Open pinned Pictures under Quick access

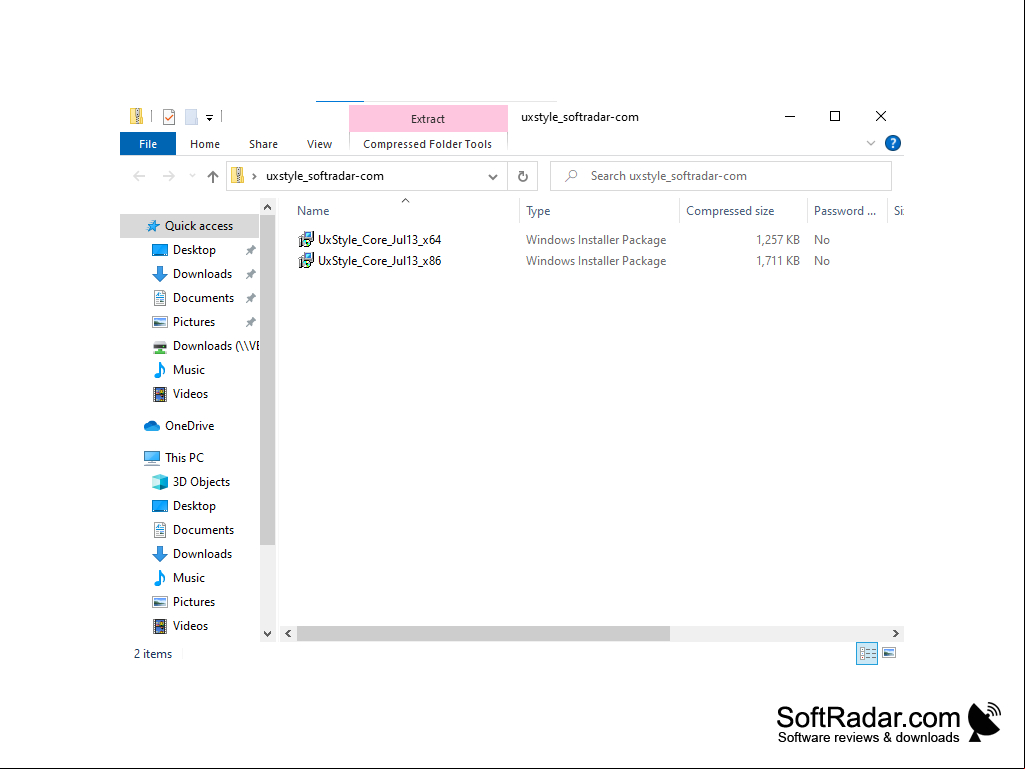[193, 322]
